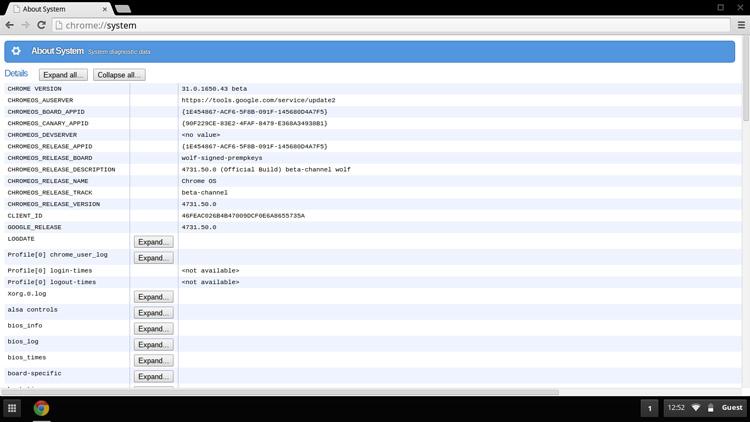Screen dimensions: 750x422
Task: Select the Profile[0] logout-times label
Action: click(x=52, y=282)
